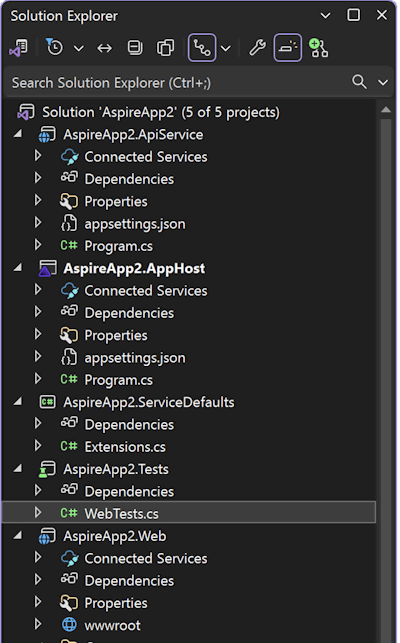Click the Switch Views solution icon

click(x=18, y=48)
